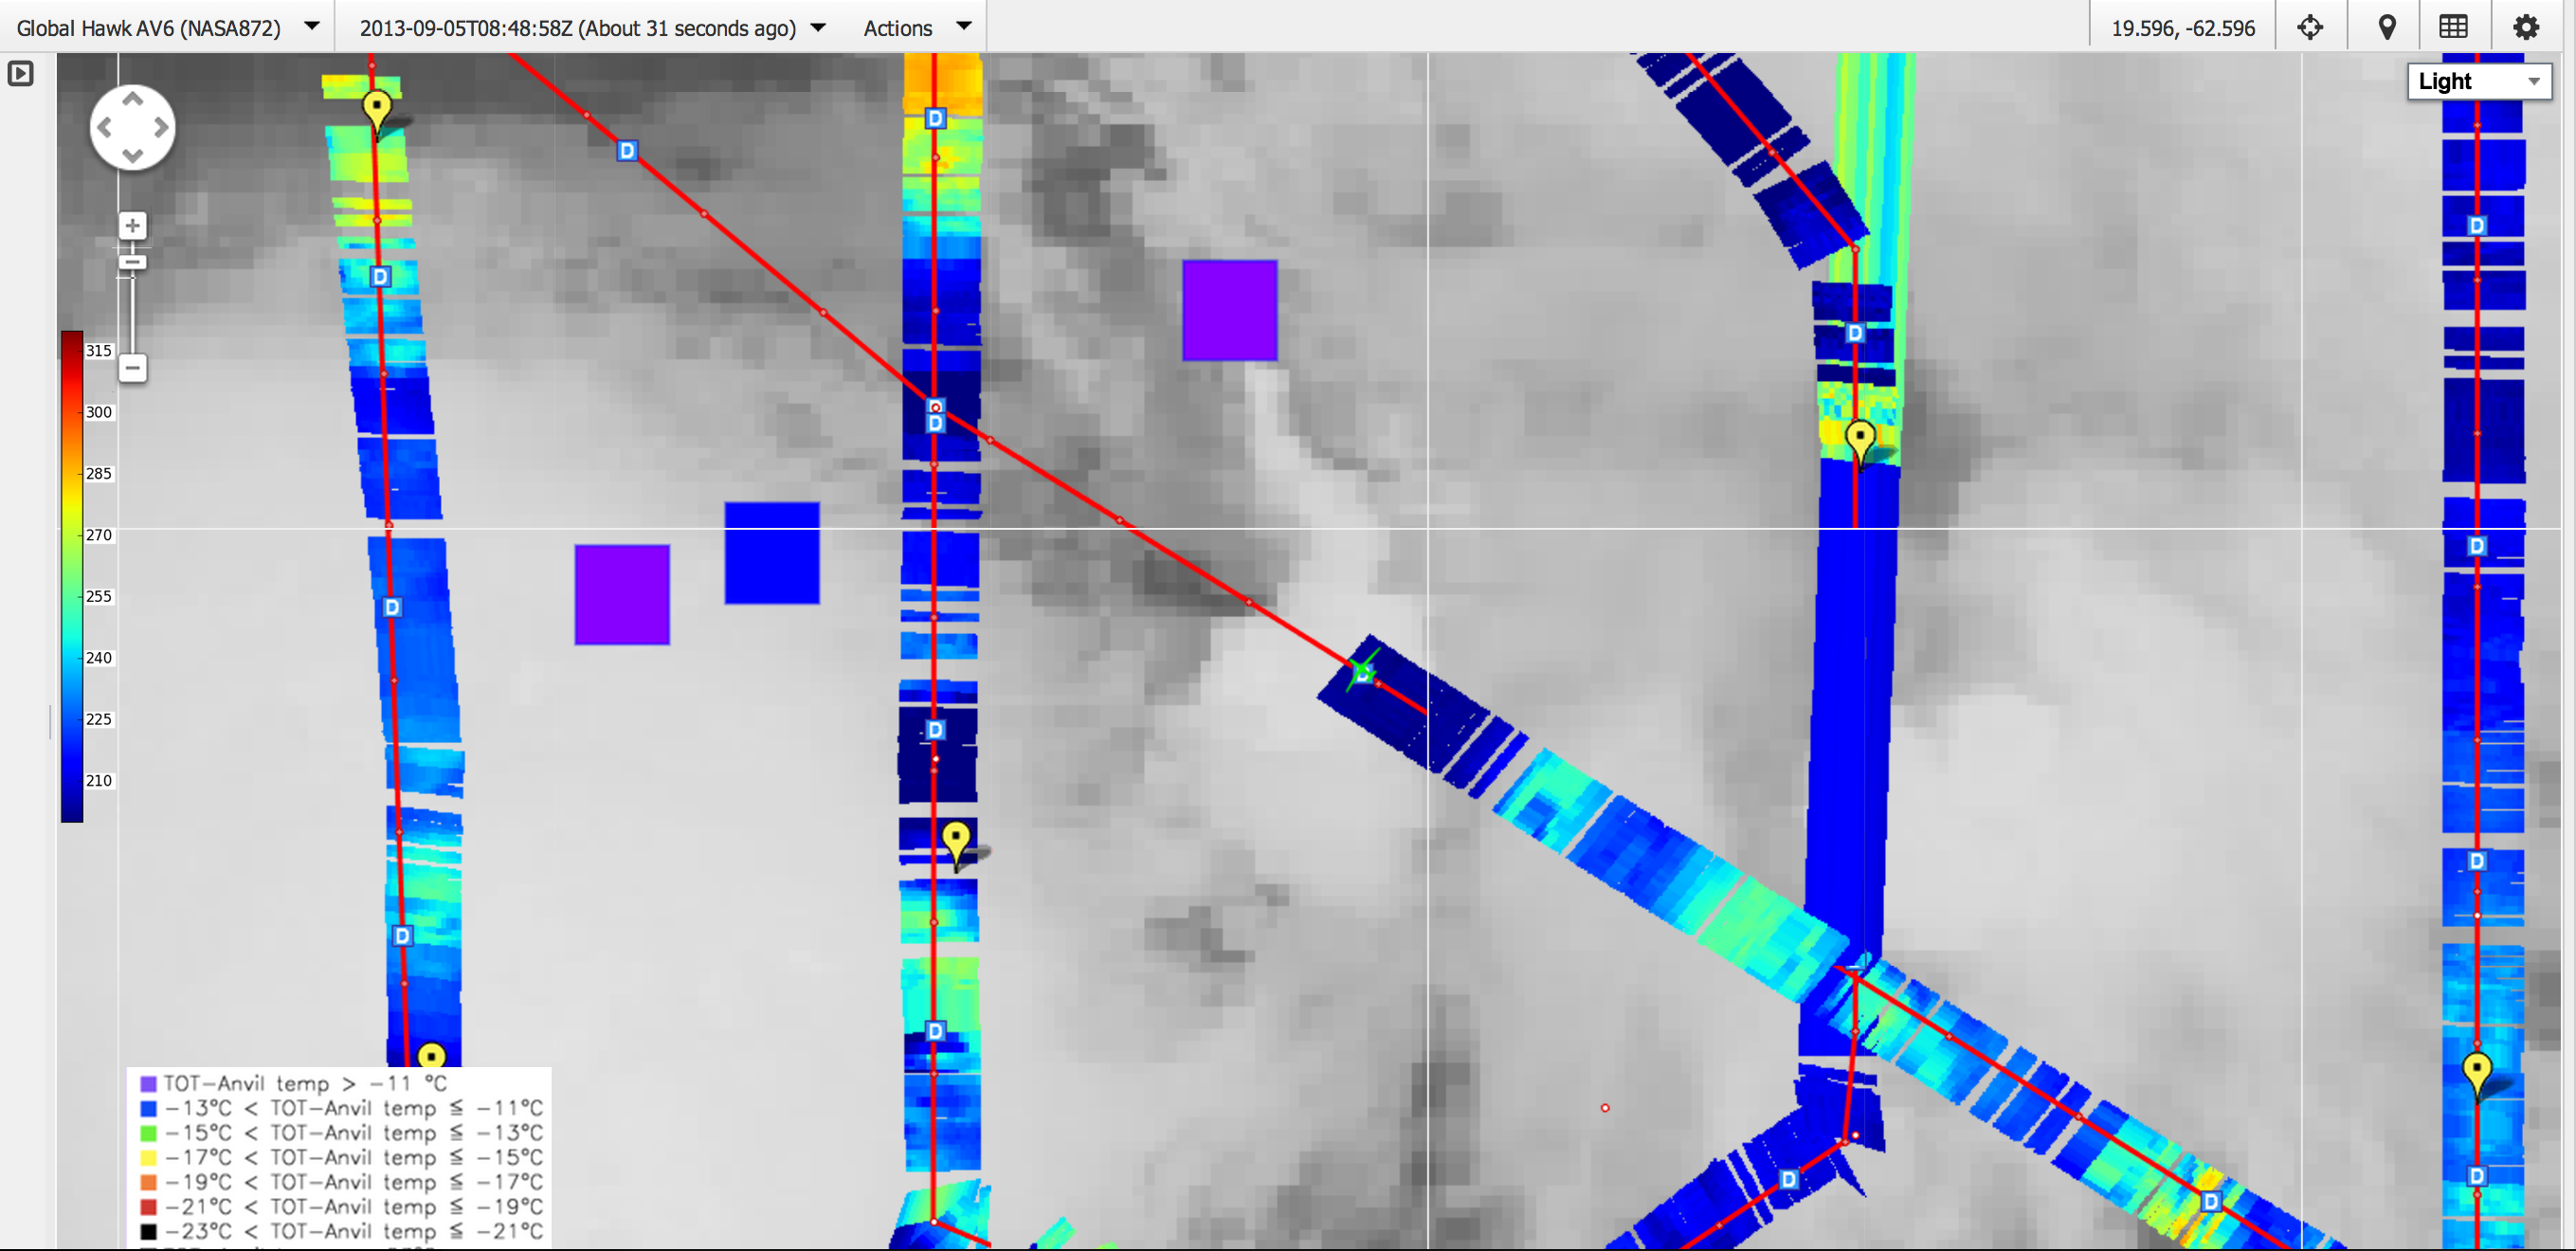Open the settings gear icon
2576x1251 pixels.
pos(2526,27)
